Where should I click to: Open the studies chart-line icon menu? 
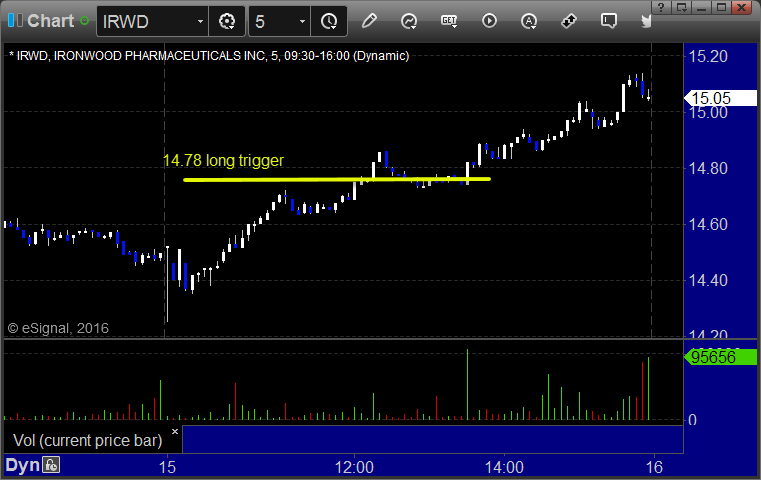pos(409,21)
